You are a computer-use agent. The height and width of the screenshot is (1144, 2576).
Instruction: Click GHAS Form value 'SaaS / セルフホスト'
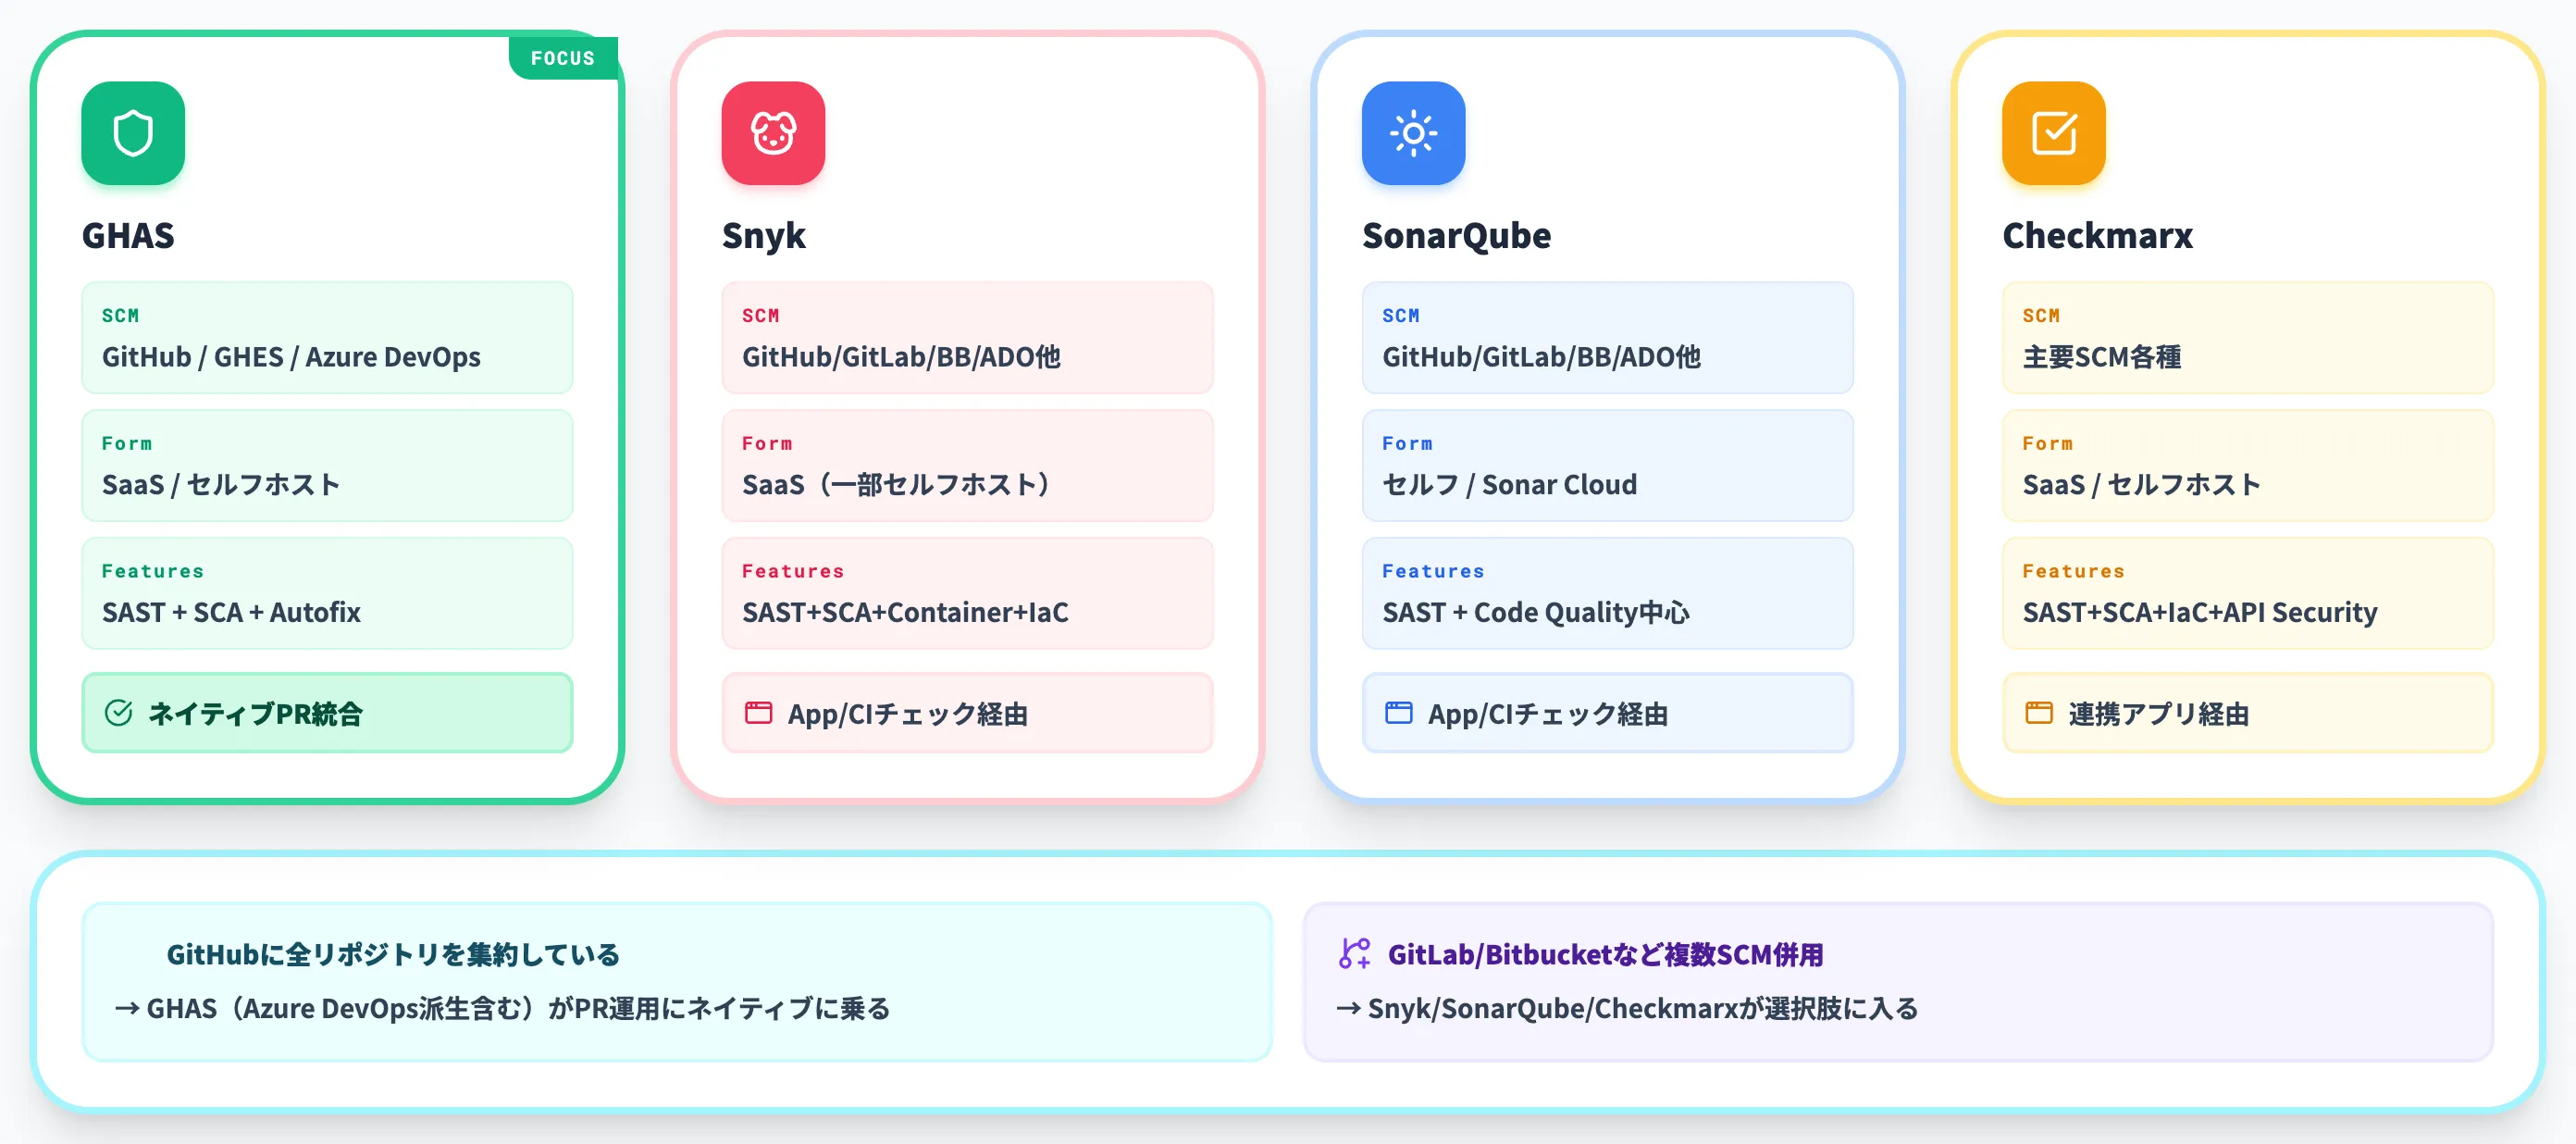tap(221, 485)
